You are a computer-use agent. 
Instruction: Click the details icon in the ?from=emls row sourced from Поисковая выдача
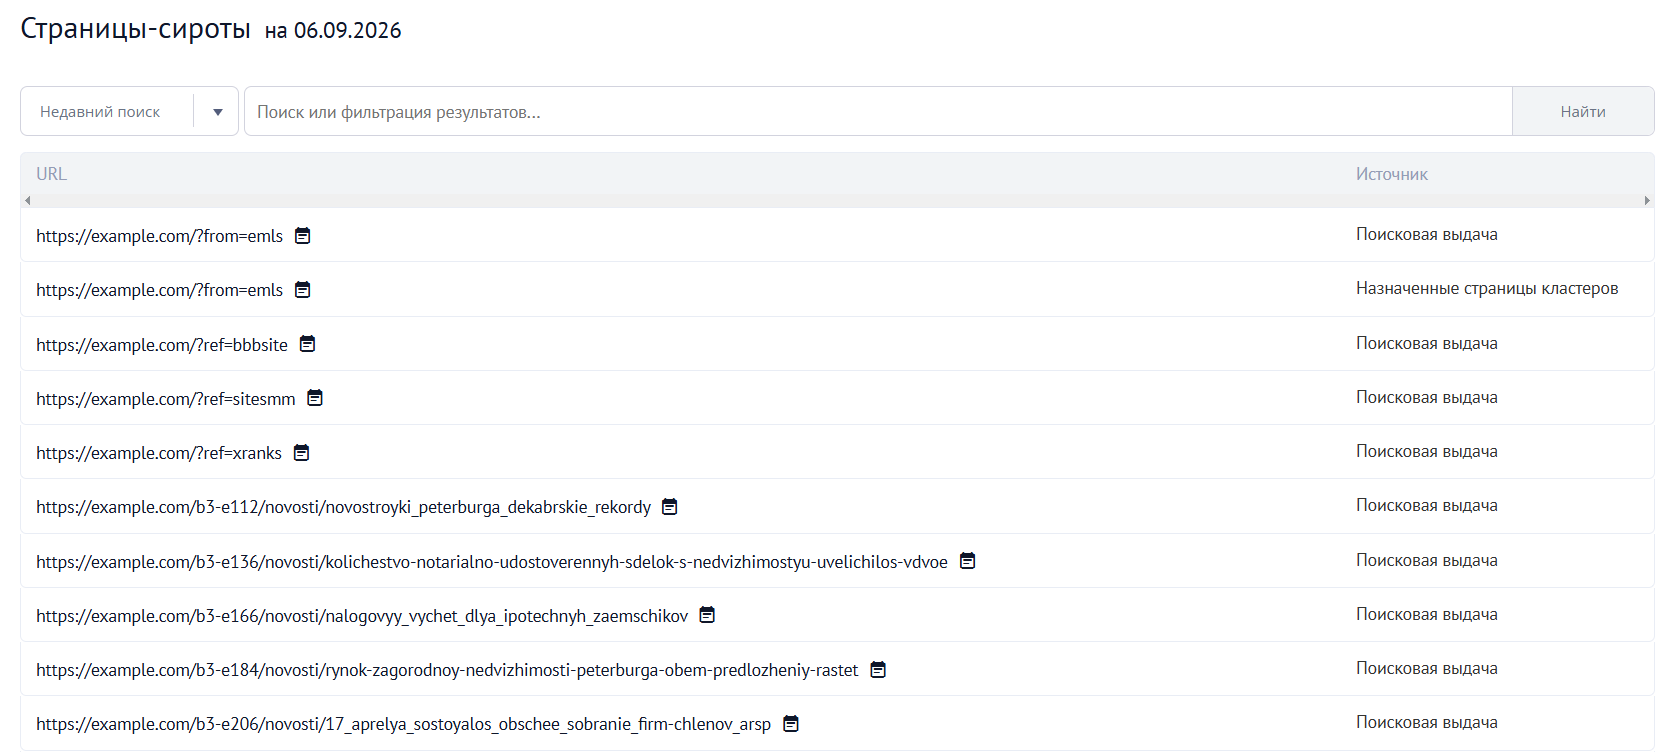coord(303,236)
